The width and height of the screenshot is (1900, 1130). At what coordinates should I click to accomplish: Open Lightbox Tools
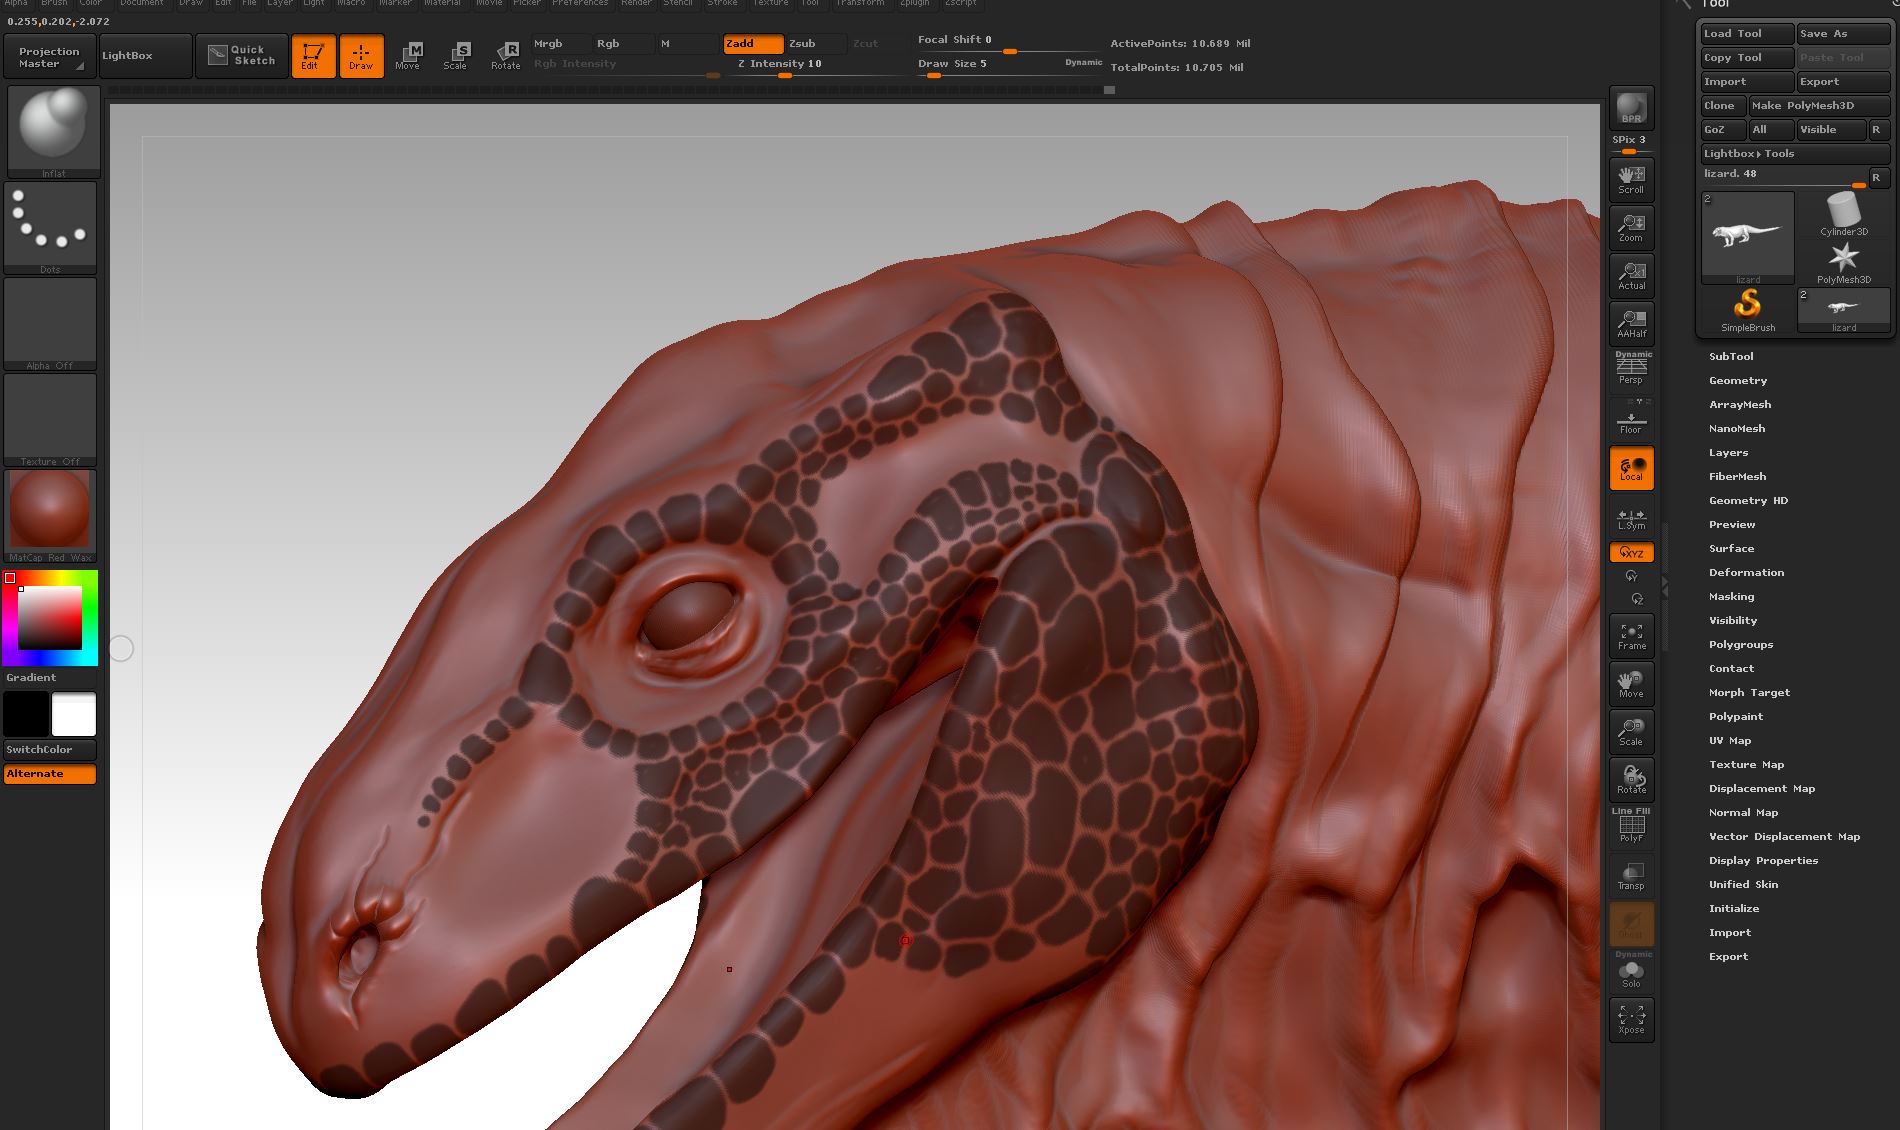coord(1796,154)
